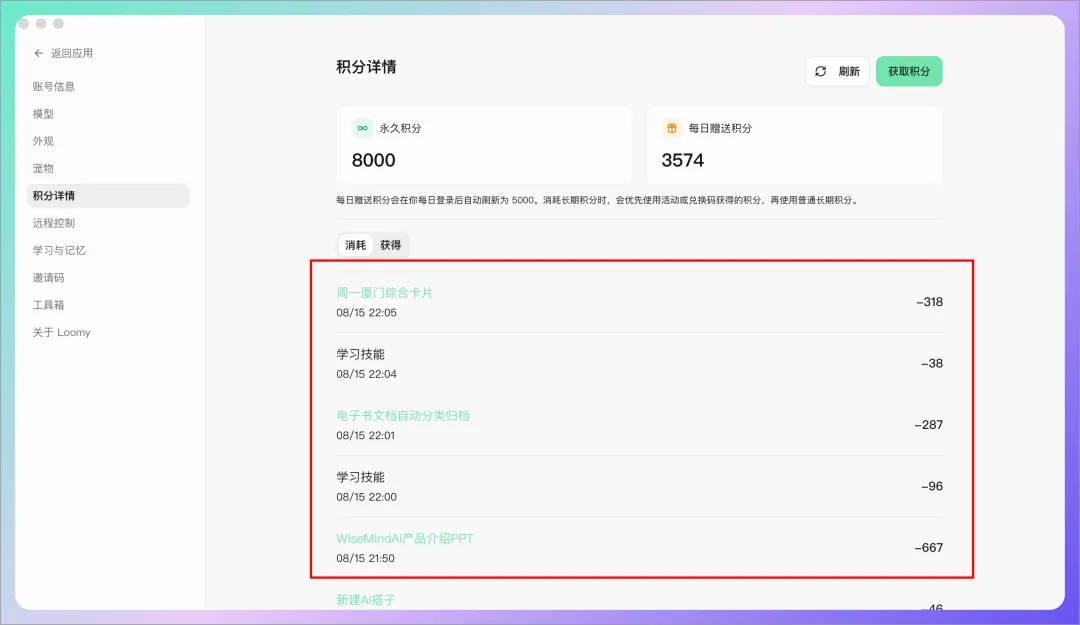Open the WiseMindAI产品介绍PPT link
Image resolution: width=1080 pixels, height=625 pixels.
405,538
